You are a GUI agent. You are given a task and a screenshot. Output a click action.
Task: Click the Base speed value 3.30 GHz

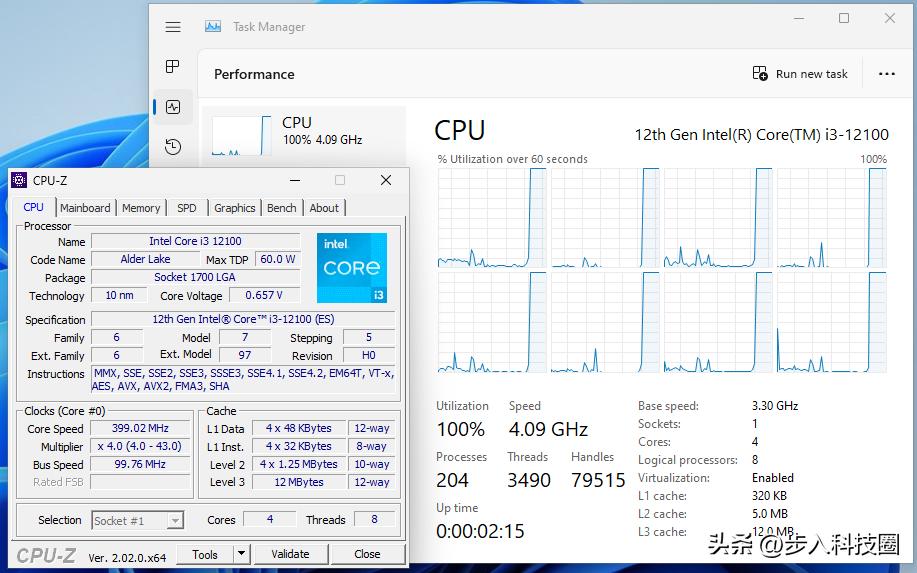[x=775, y=406]
